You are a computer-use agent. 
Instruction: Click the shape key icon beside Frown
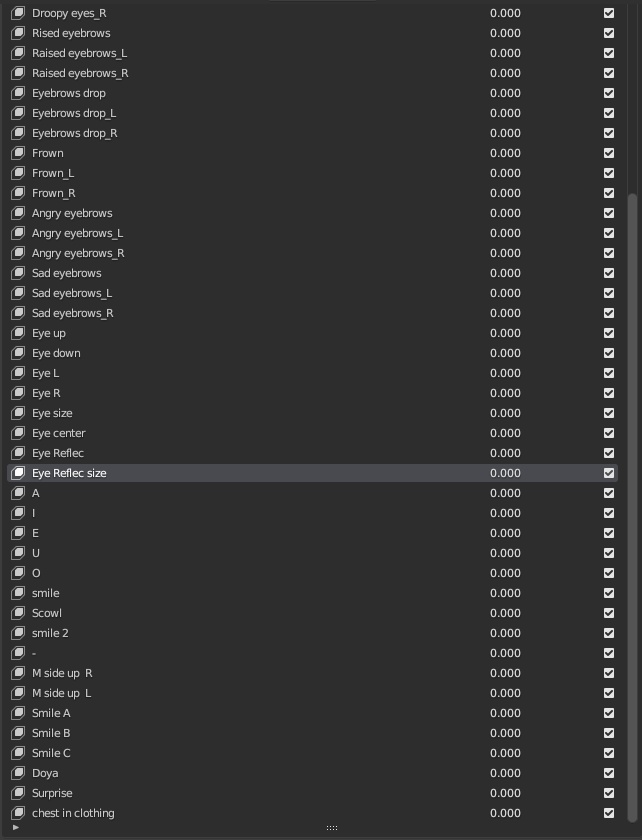pos(18,153)
